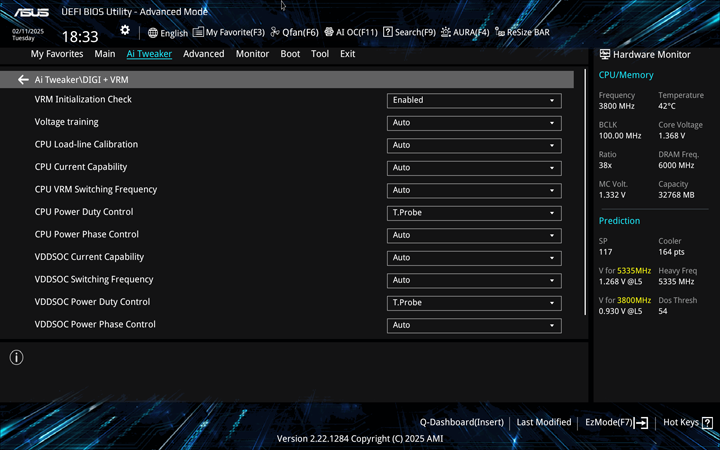
Task: Open Search(F9) tool
Action: pyautogui.click(x=409, y=32)
